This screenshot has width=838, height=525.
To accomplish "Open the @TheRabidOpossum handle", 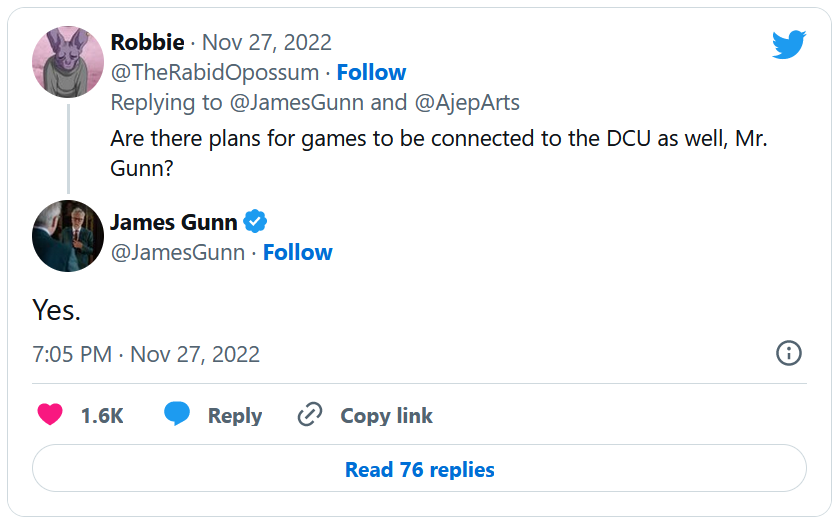I will (215, 72).
